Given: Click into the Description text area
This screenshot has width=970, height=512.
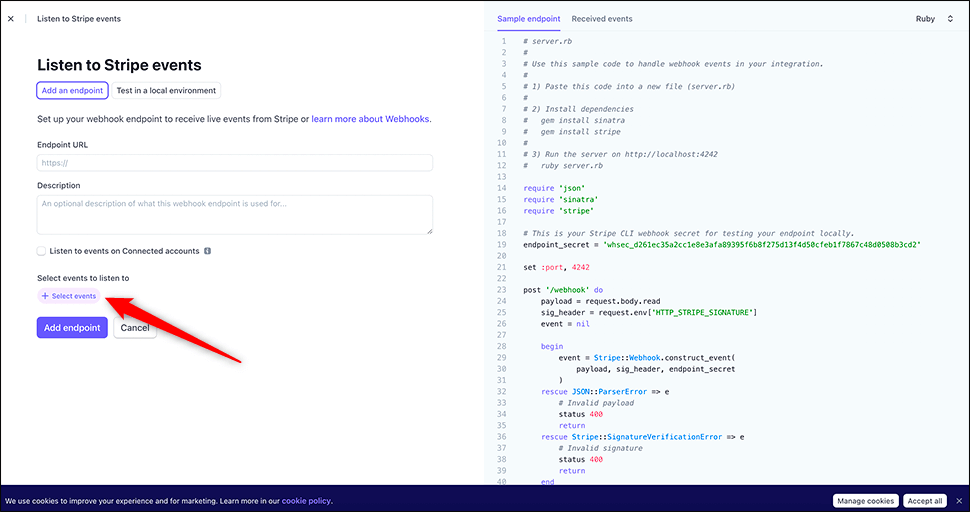Looking at the screenshot, I should [x=234, y=215].
